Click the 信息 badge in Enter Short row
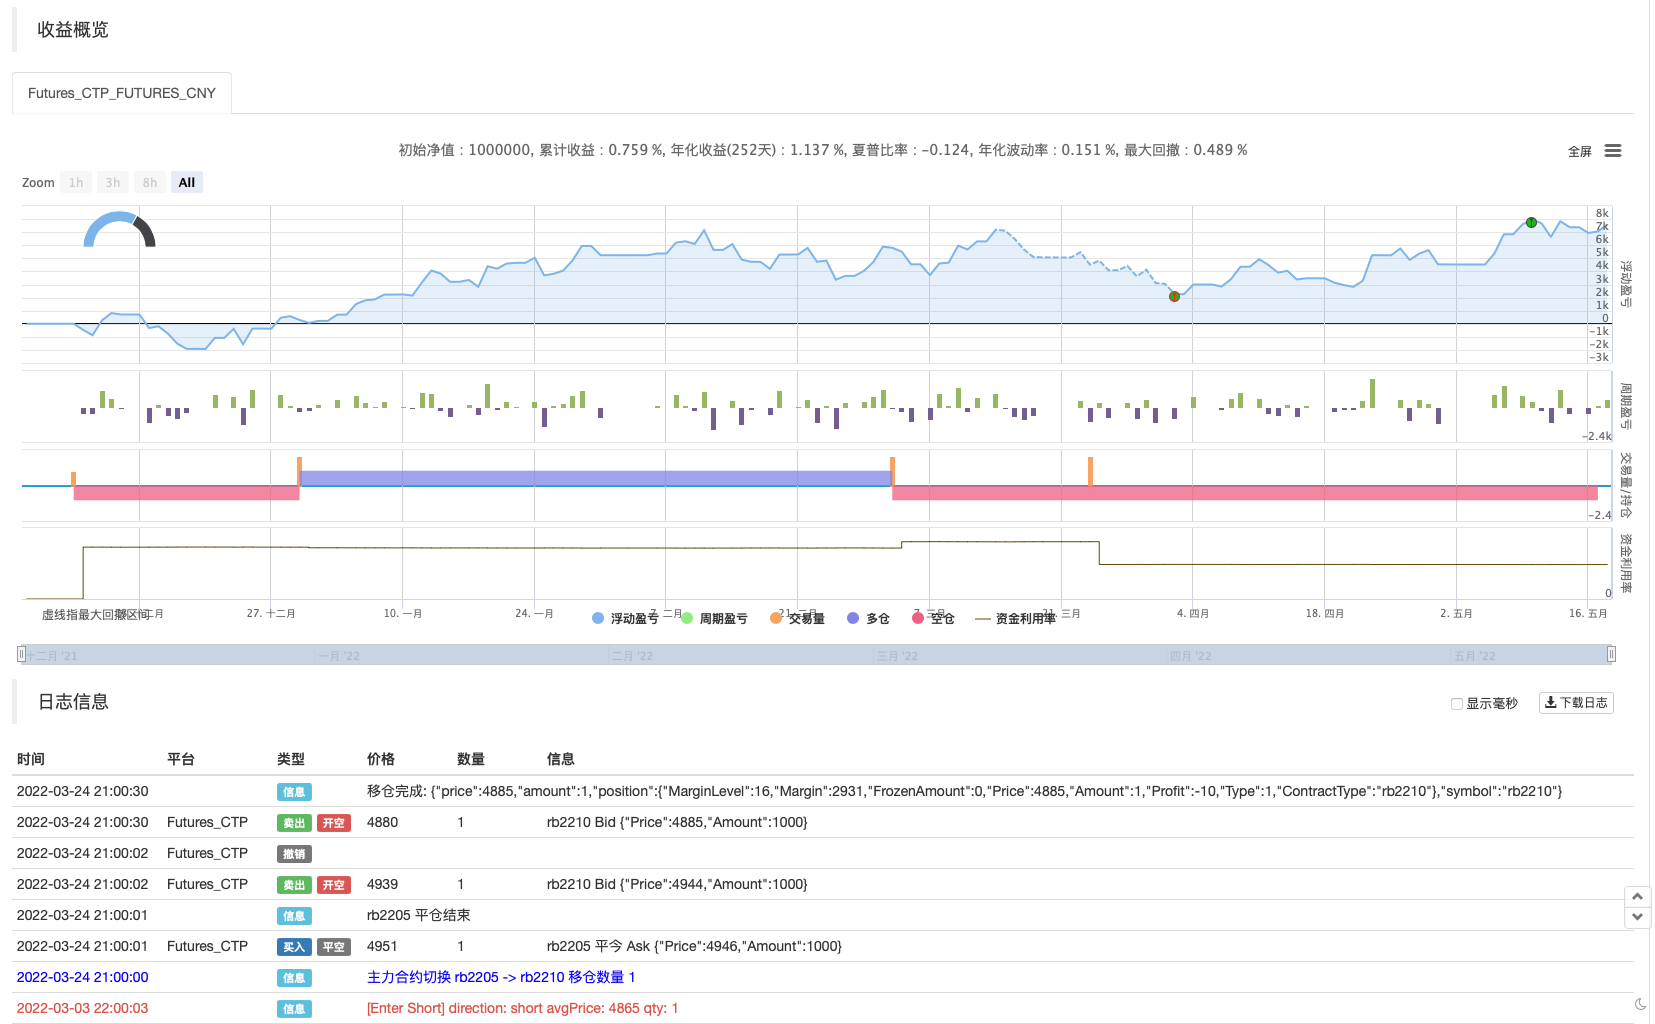The height and width of the screenshot is (1024, 1655). pyautogui.click(x=294, y=1009)
